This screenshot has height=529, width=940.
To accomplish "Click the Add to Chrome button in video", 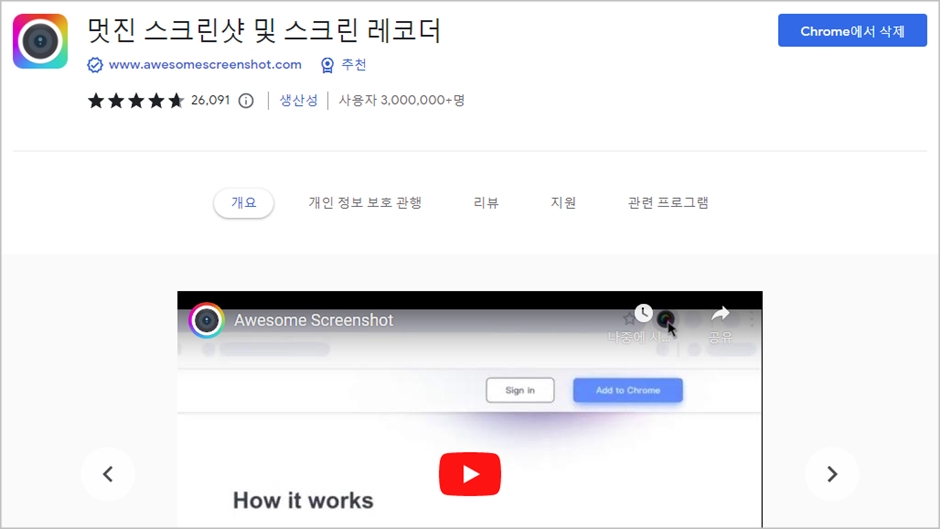I will (628, 390).
